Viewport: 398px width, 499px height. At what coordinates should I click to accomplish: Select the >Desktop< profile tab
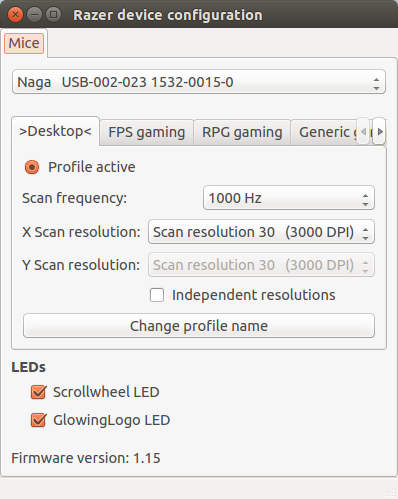pyautogui.click(x=55, y=131)
